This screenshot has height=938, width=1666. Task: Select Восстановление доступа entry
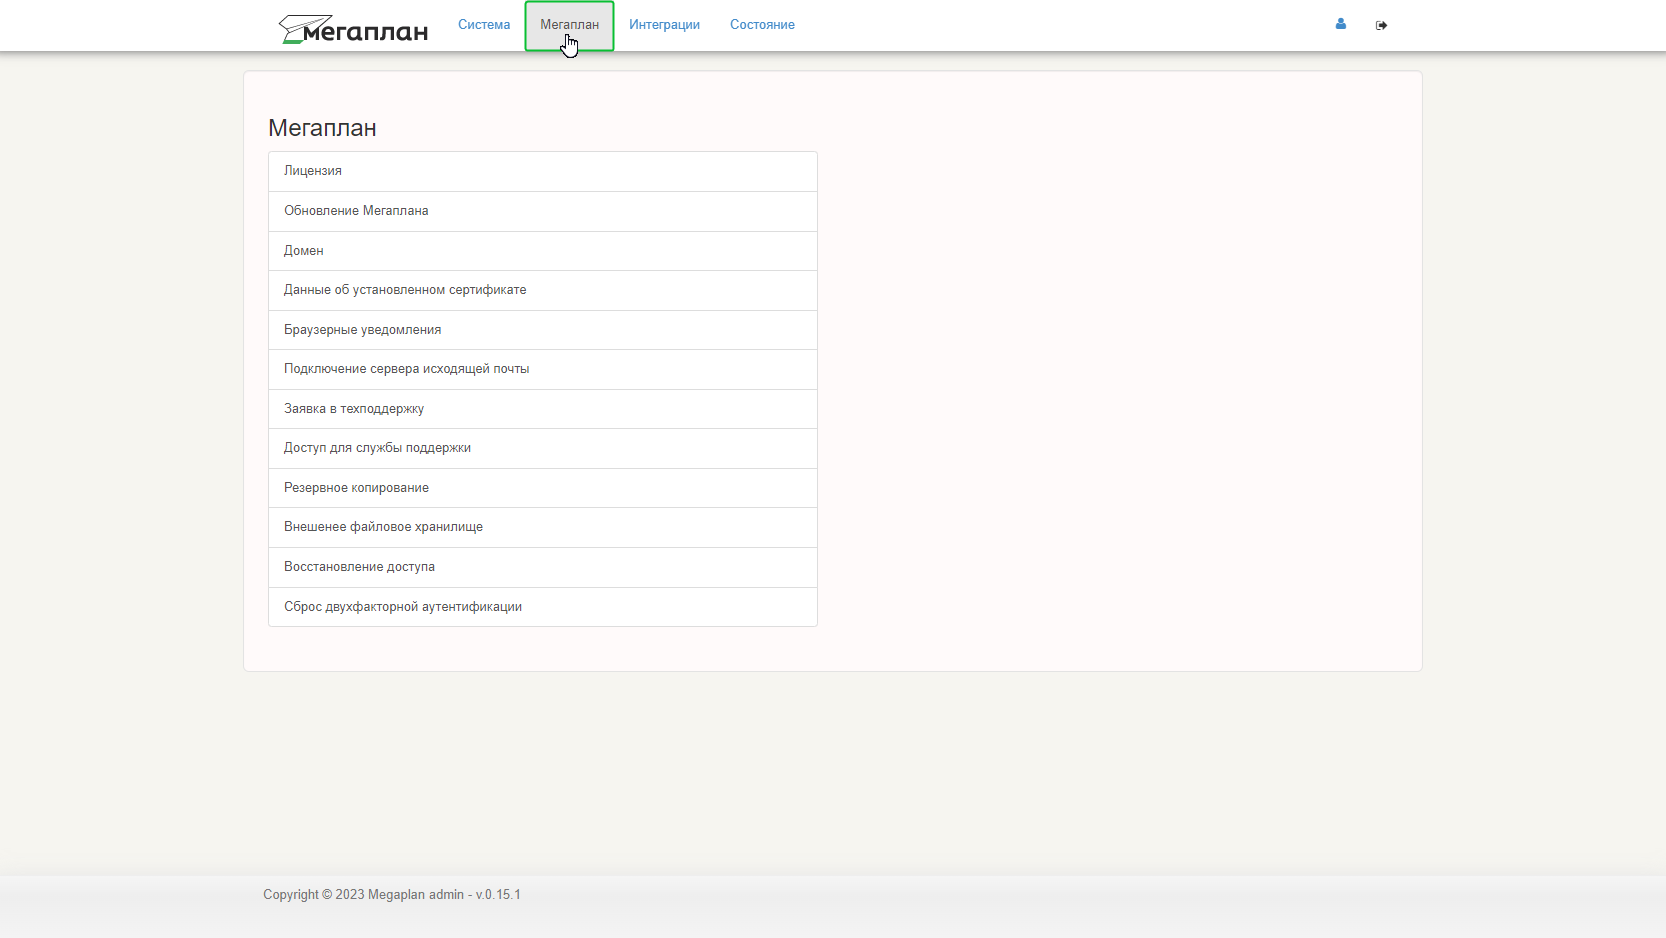(543, 567)
